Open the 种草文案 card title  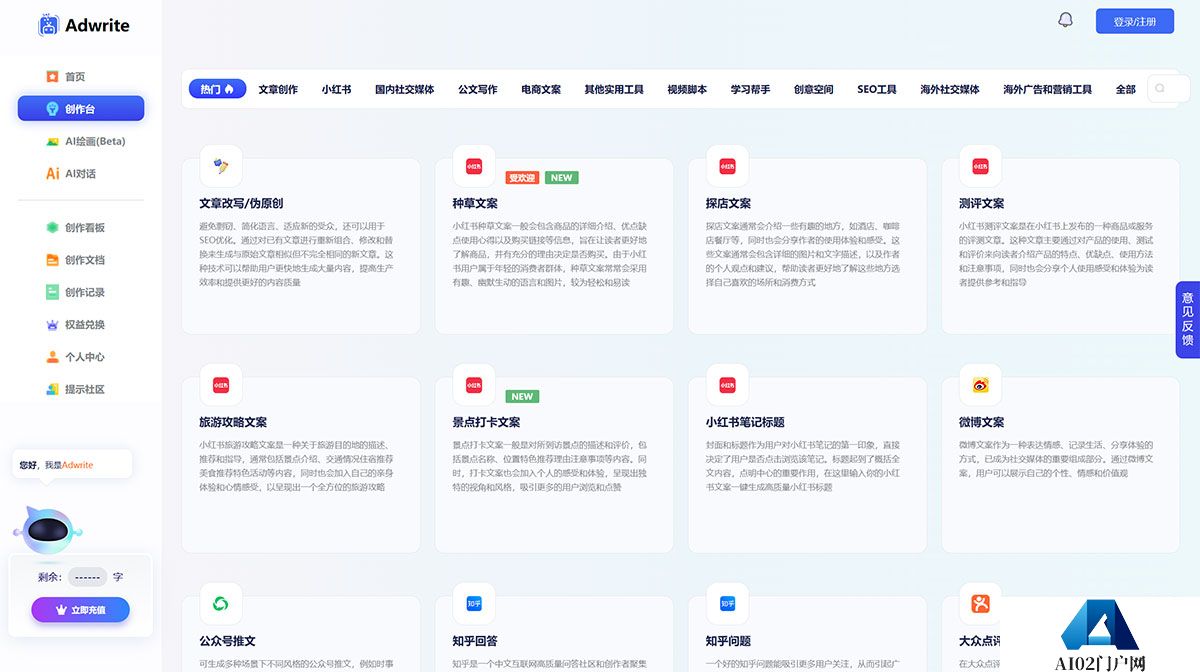475,203
